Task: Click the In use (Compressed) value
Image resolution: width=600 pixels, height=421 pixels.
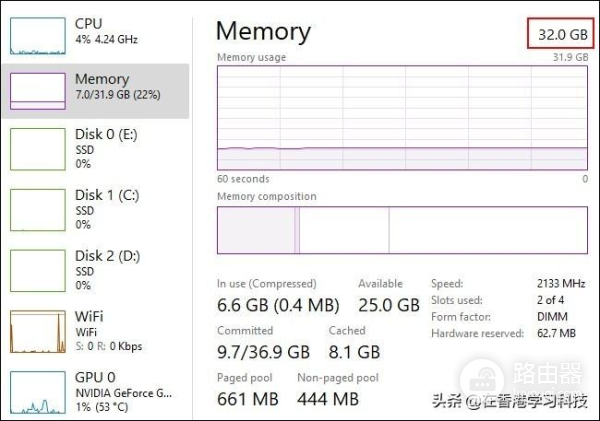Action: [x=276, y=305]
